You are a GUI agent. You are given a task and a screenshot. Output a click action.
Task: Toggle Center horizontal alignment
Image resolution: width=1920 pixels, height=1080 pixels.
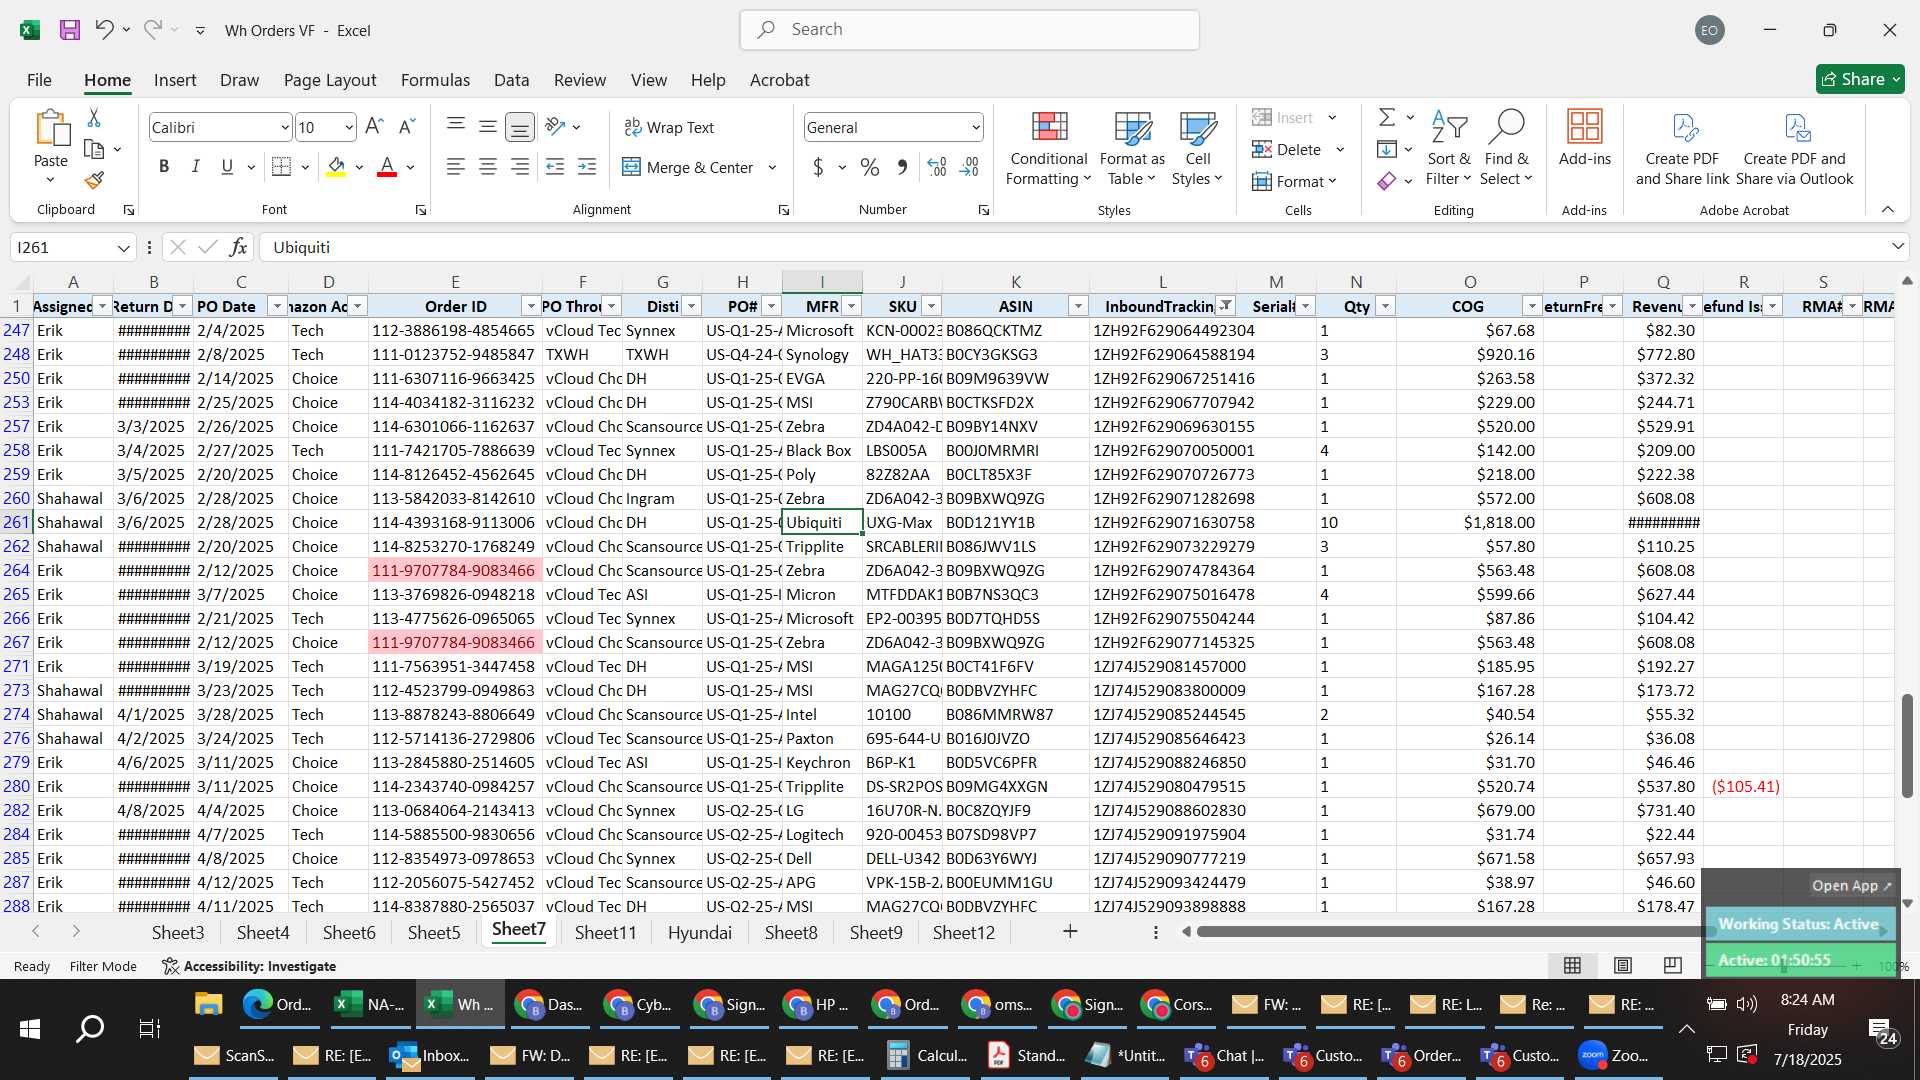(x=487, y=167)
